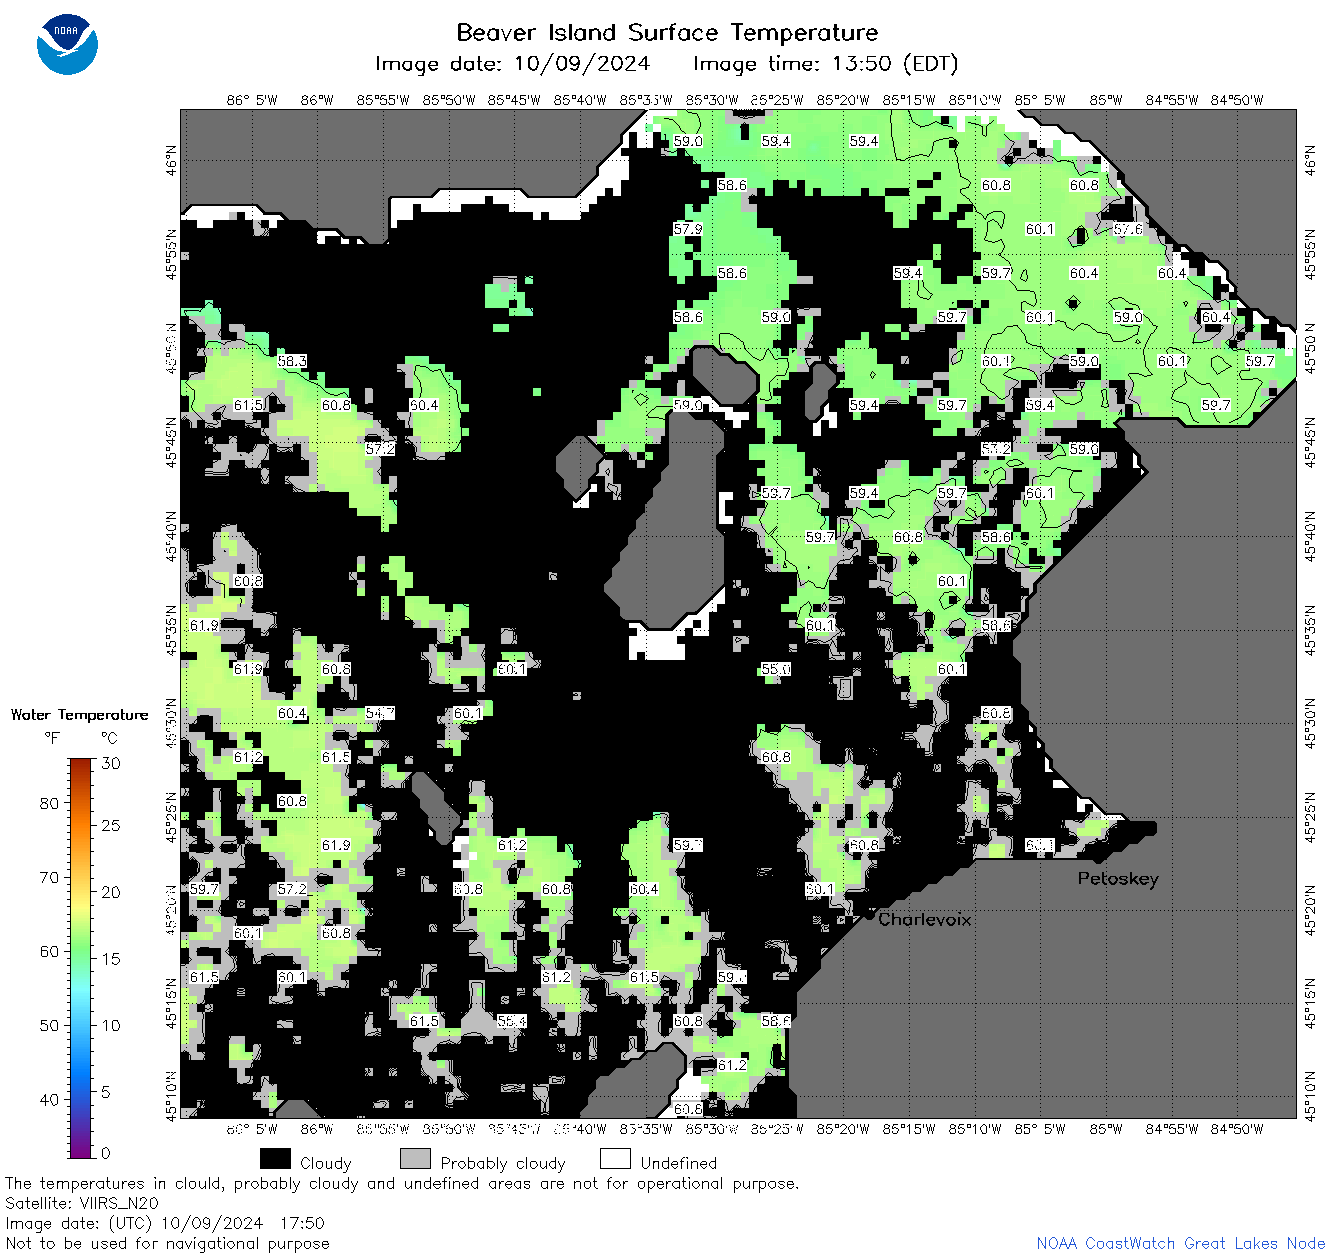The width and height of the screenshot is (1336, 1259).
Task: Click the 57.9 temperature reading
Action: 688,229
